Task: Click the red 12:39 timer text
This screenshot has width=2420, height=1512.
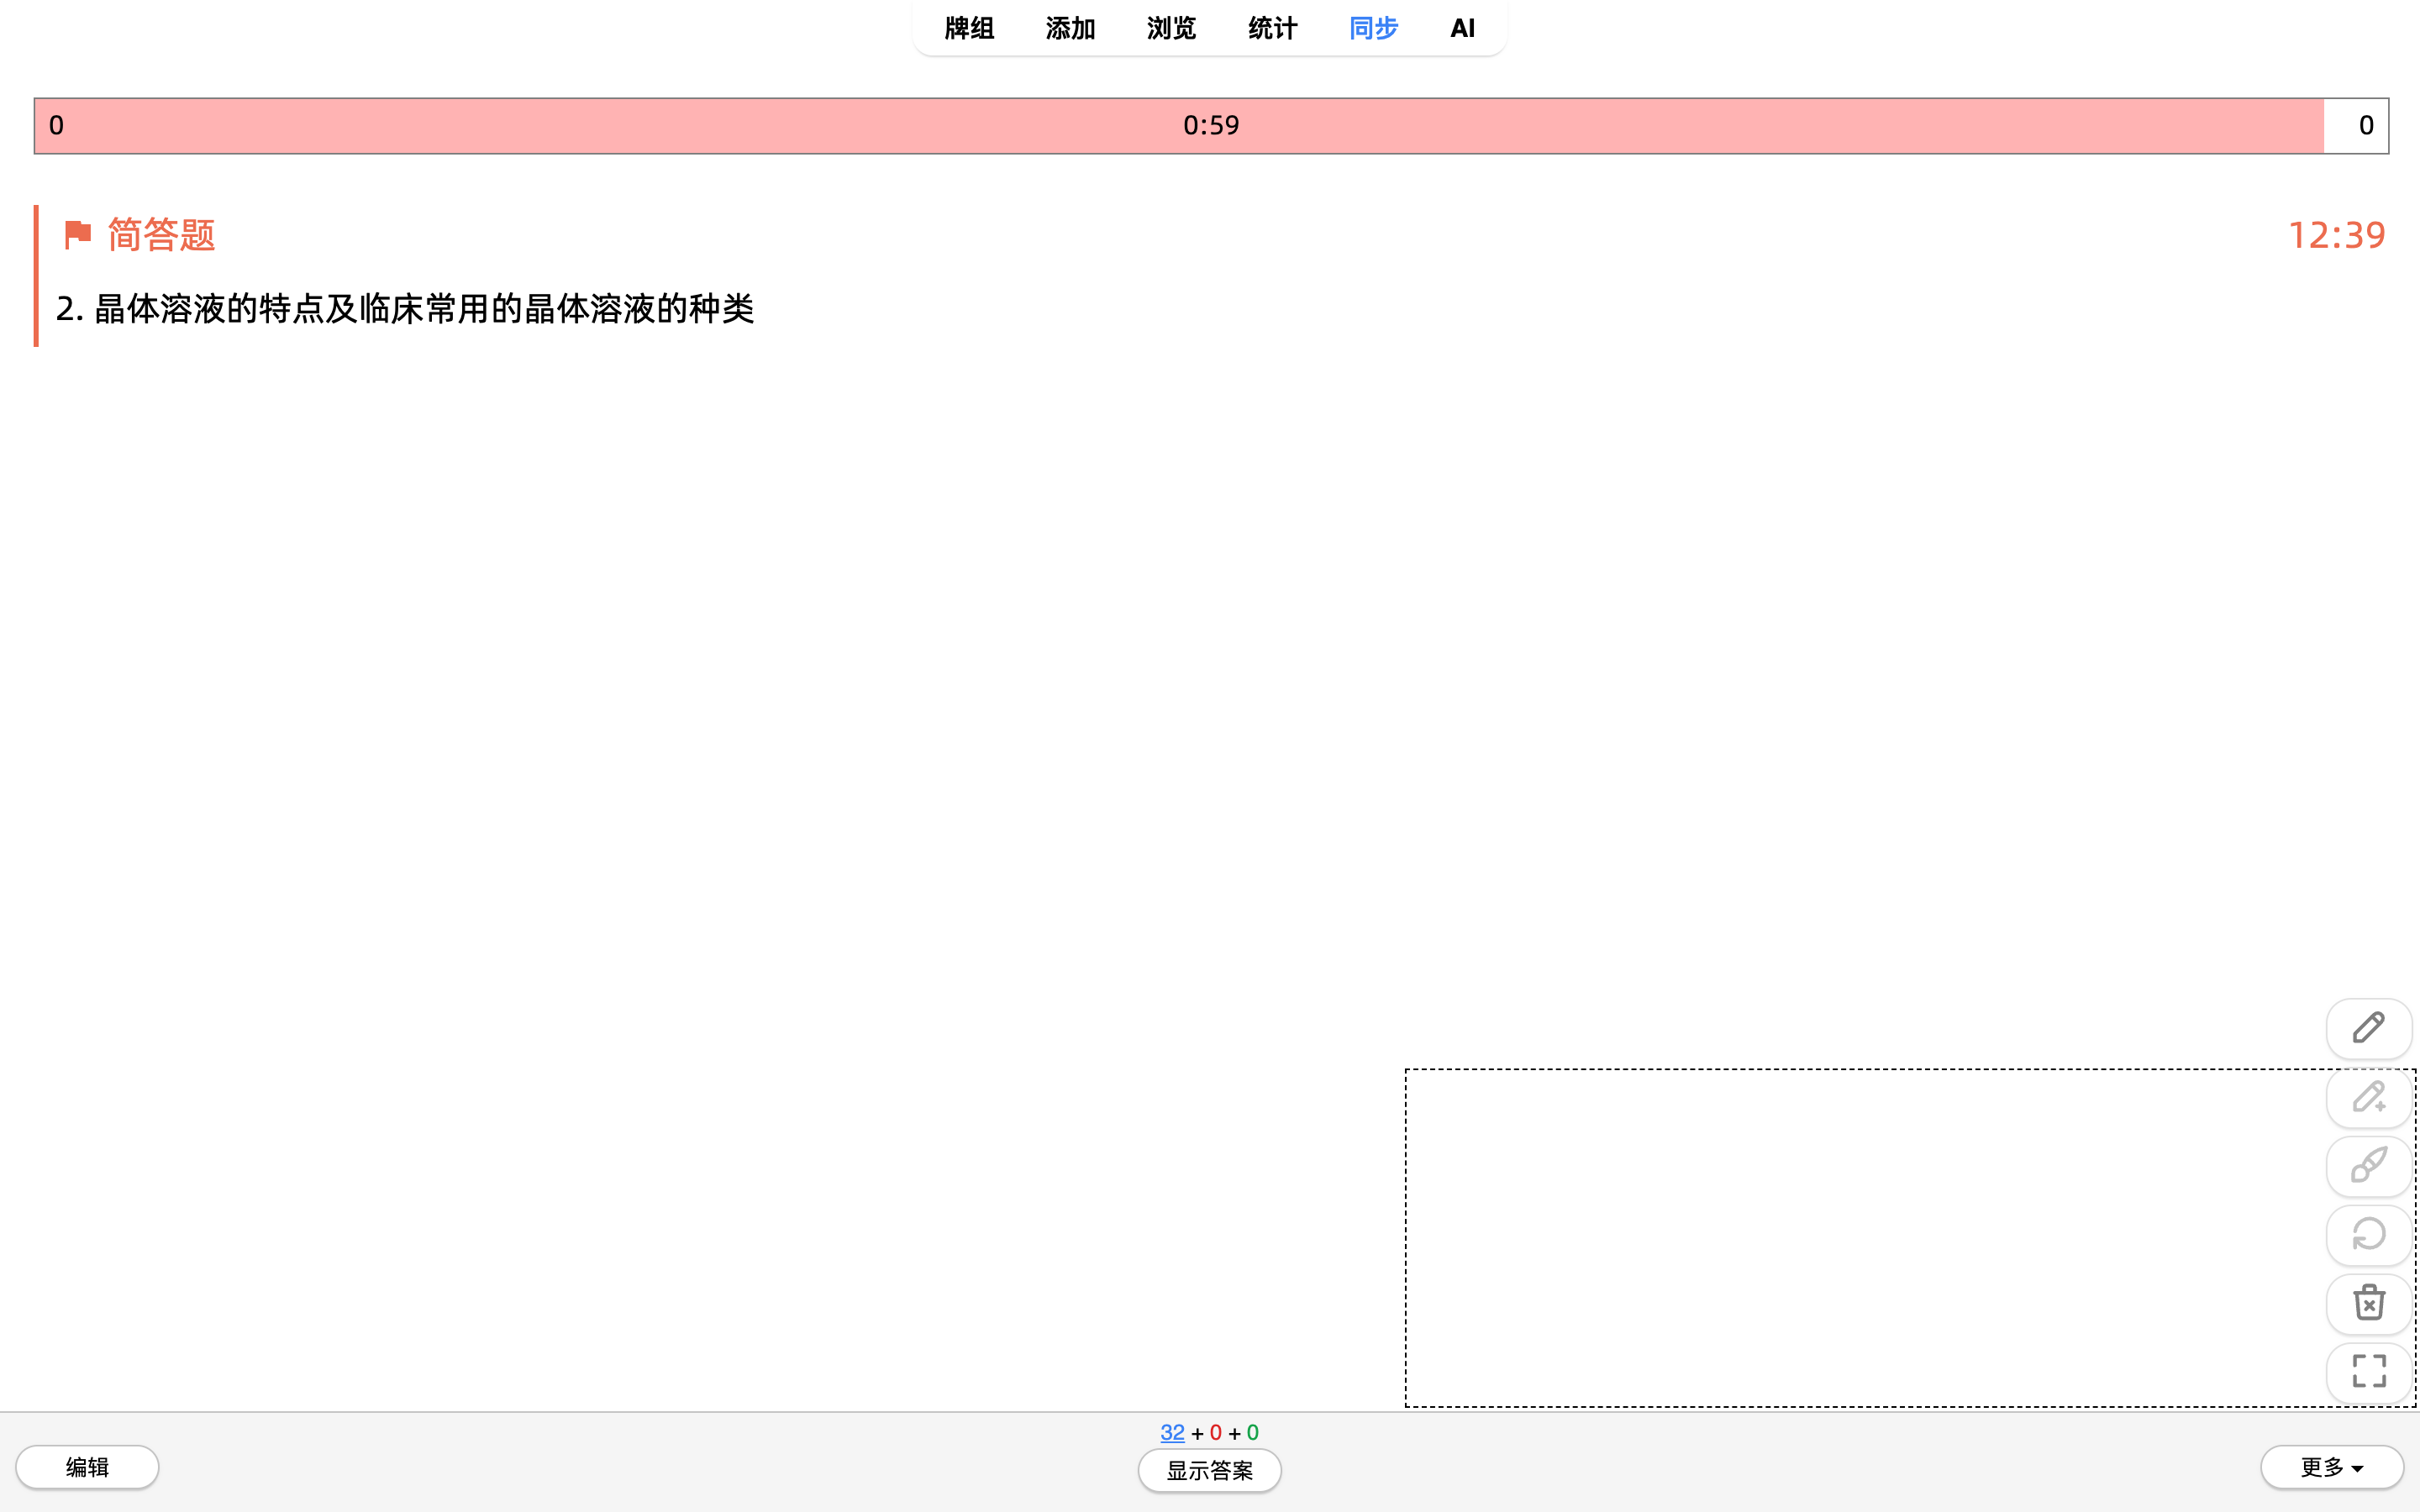Action: (2336, 235)
